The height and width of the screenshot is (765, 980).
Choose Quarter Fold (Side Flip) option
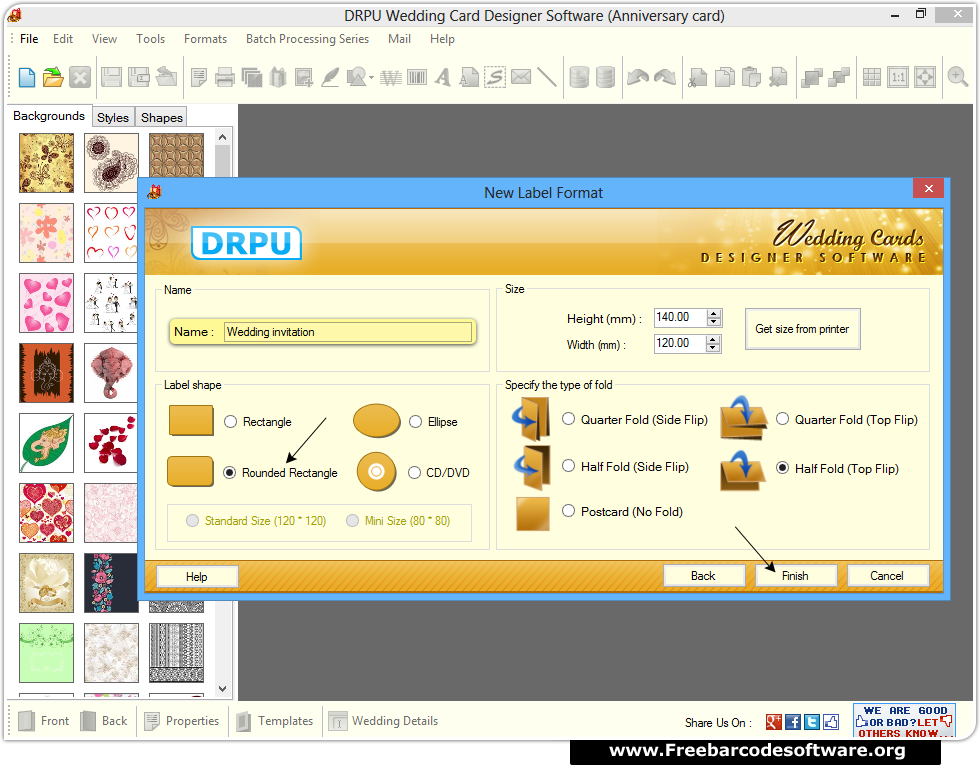coord(568,419)
